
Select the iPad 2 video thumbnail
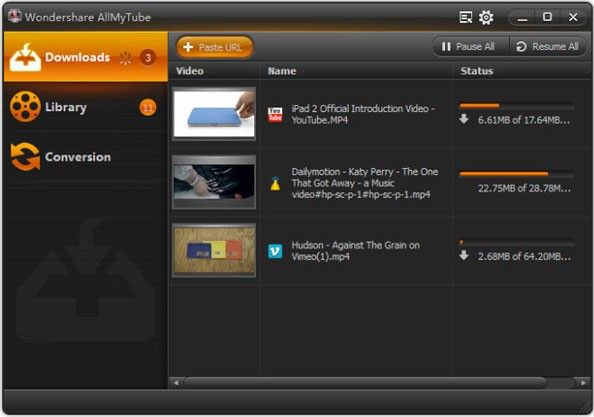(x=214, y=114)
